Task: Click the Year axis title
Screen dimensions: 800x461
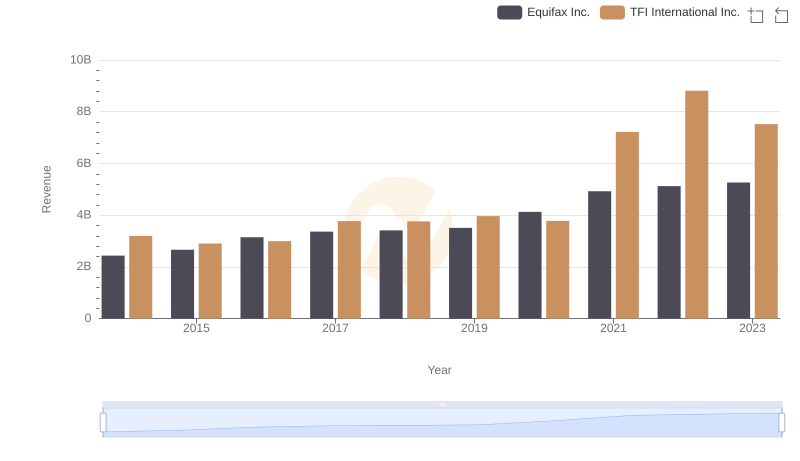Action: (439, 370)
